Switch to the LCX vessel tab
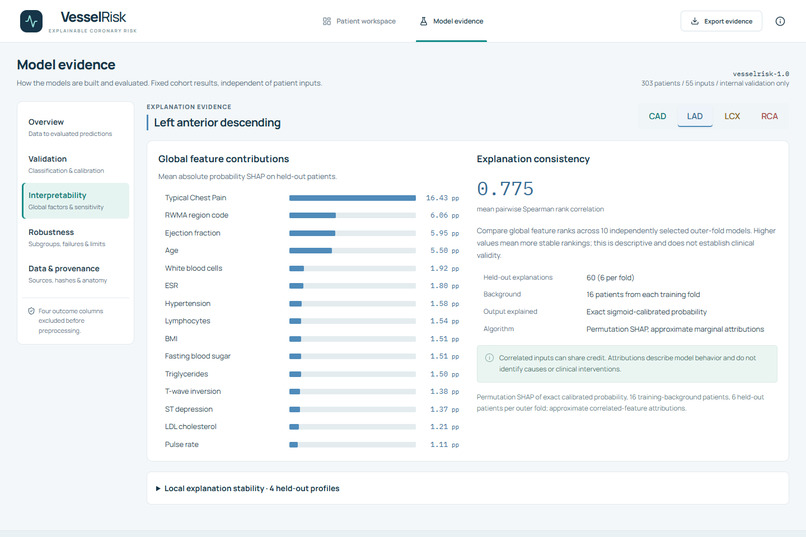Viewport: 806px width, 537px height. pyautogui.click(x=732, y=116)
